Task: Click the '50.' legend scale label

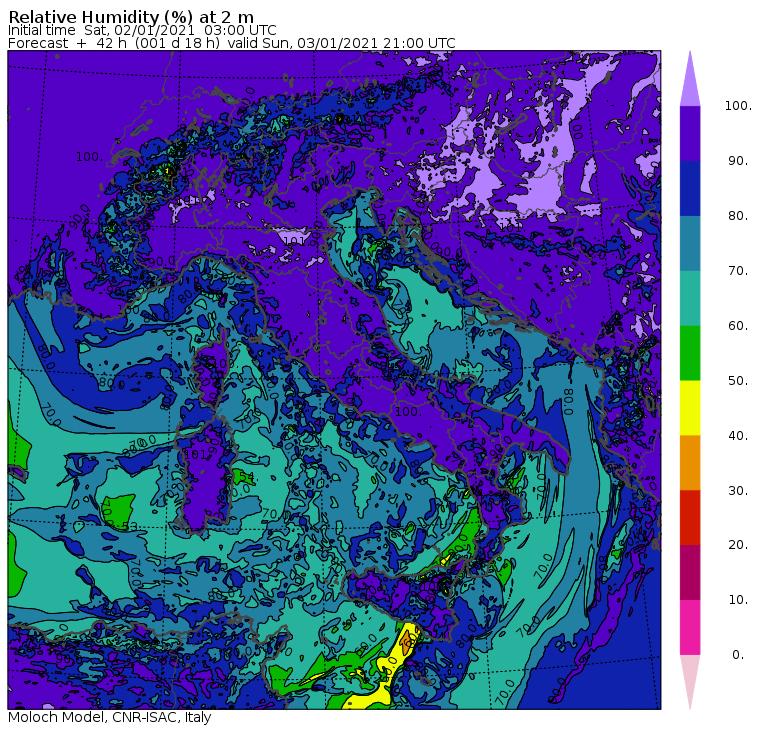Action: [738, 381]
